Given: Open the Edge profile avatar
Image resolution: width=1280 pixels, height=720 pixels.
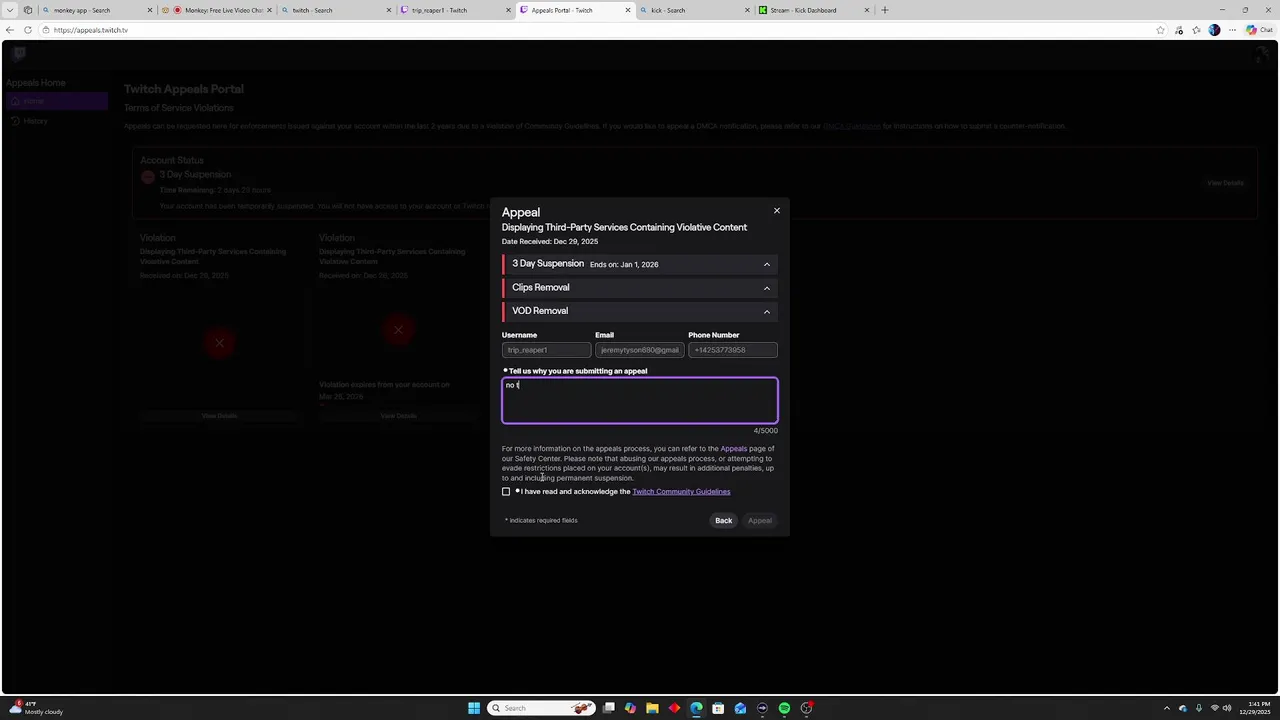Looking at the screenshot, I should pyautogui.click(x=1214, y=30).
